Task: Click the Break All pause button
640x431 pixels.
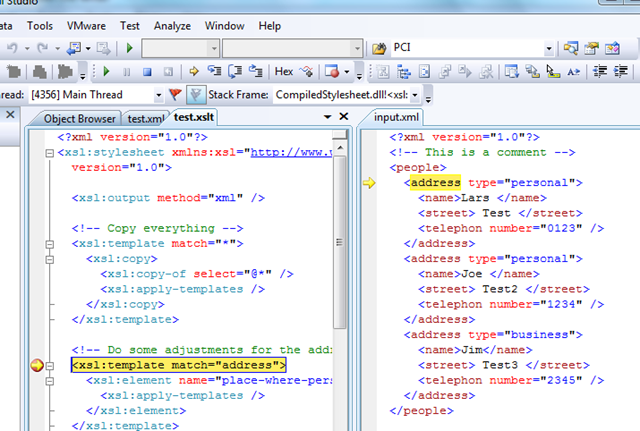Action: coord(127,72)
